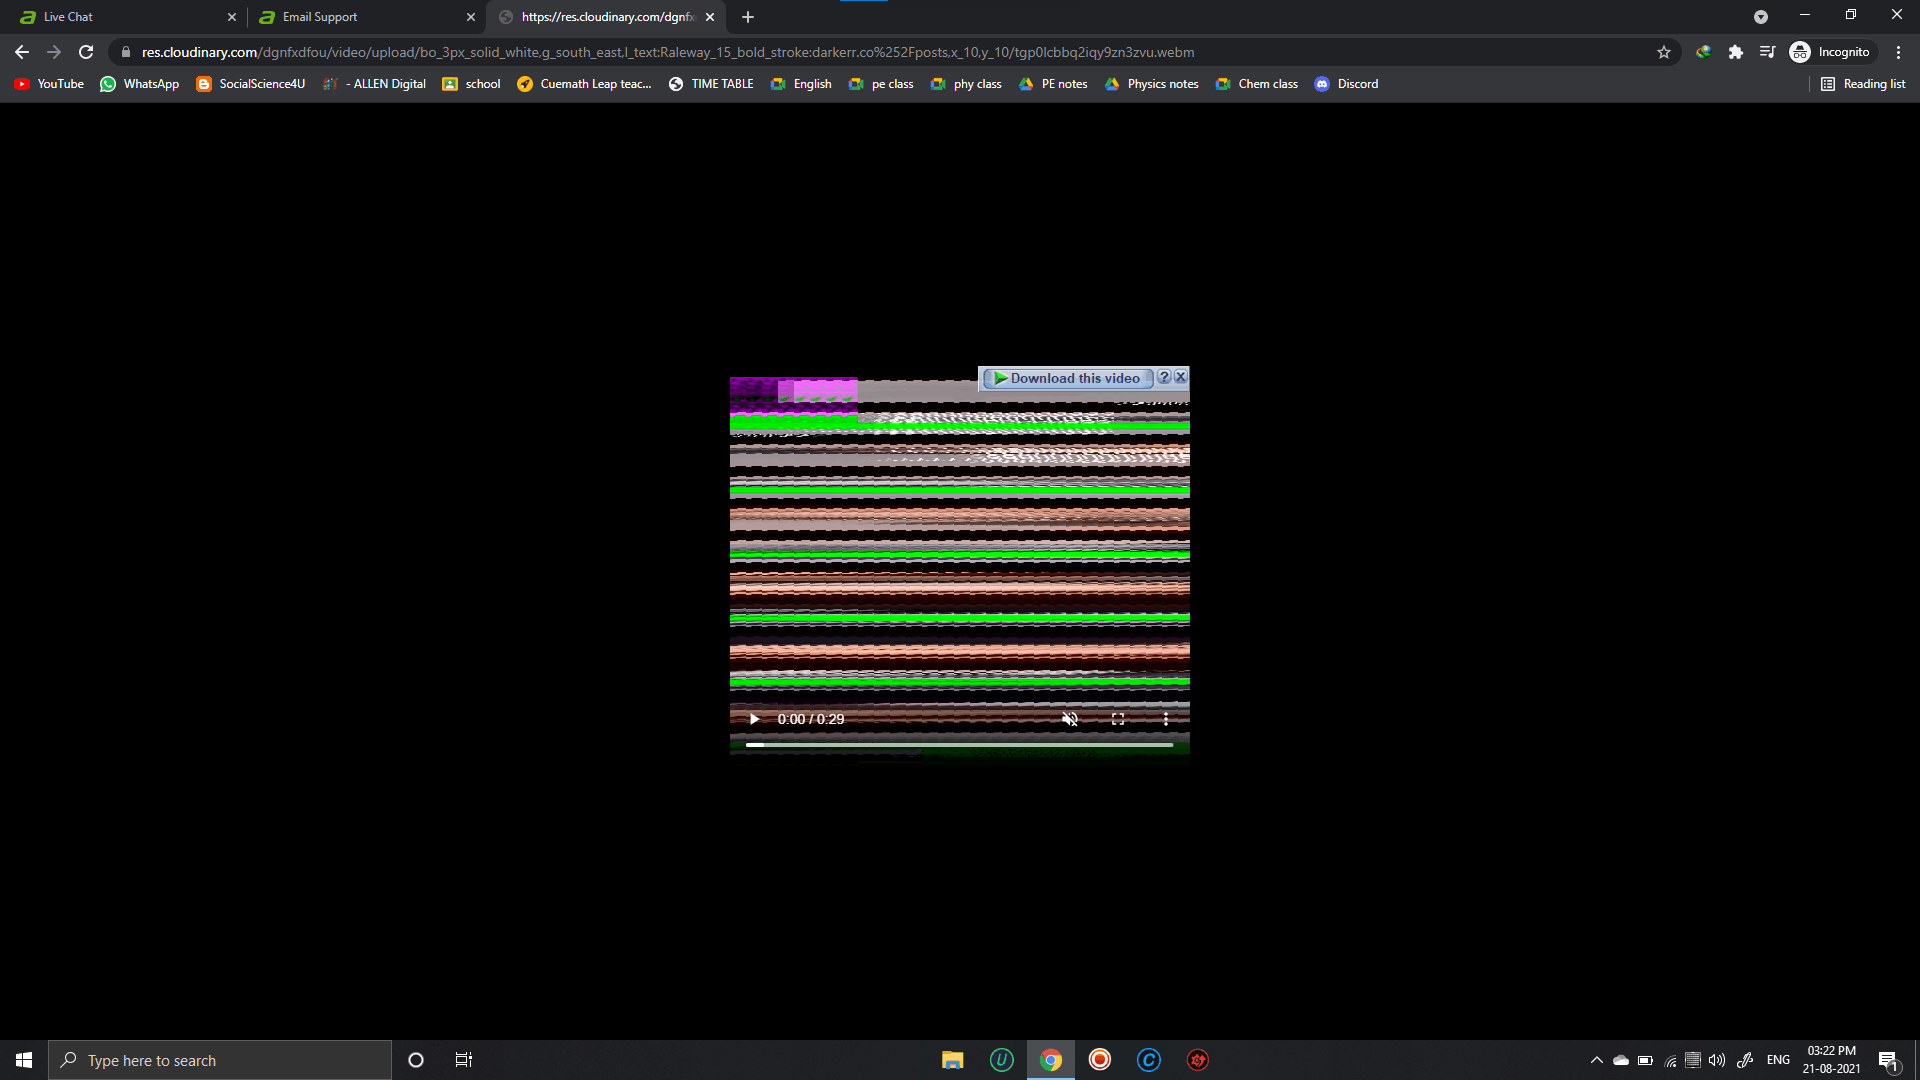Click the video progress bar
The image size is (1920, 1080).
(x=959, y=745)
